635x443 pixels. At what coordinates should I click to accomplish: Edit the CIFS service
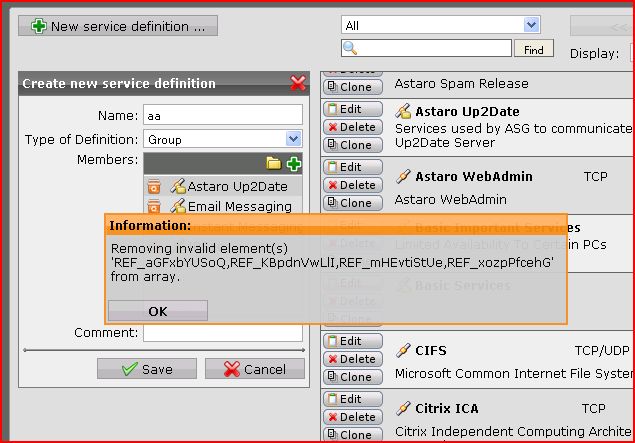[x=353, y=341]
